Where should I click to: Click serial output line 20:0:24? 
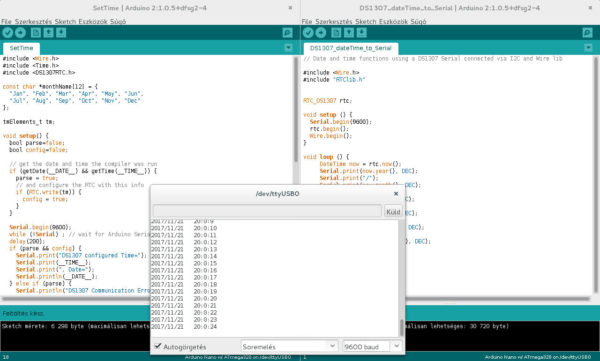[x=184, y=327]
